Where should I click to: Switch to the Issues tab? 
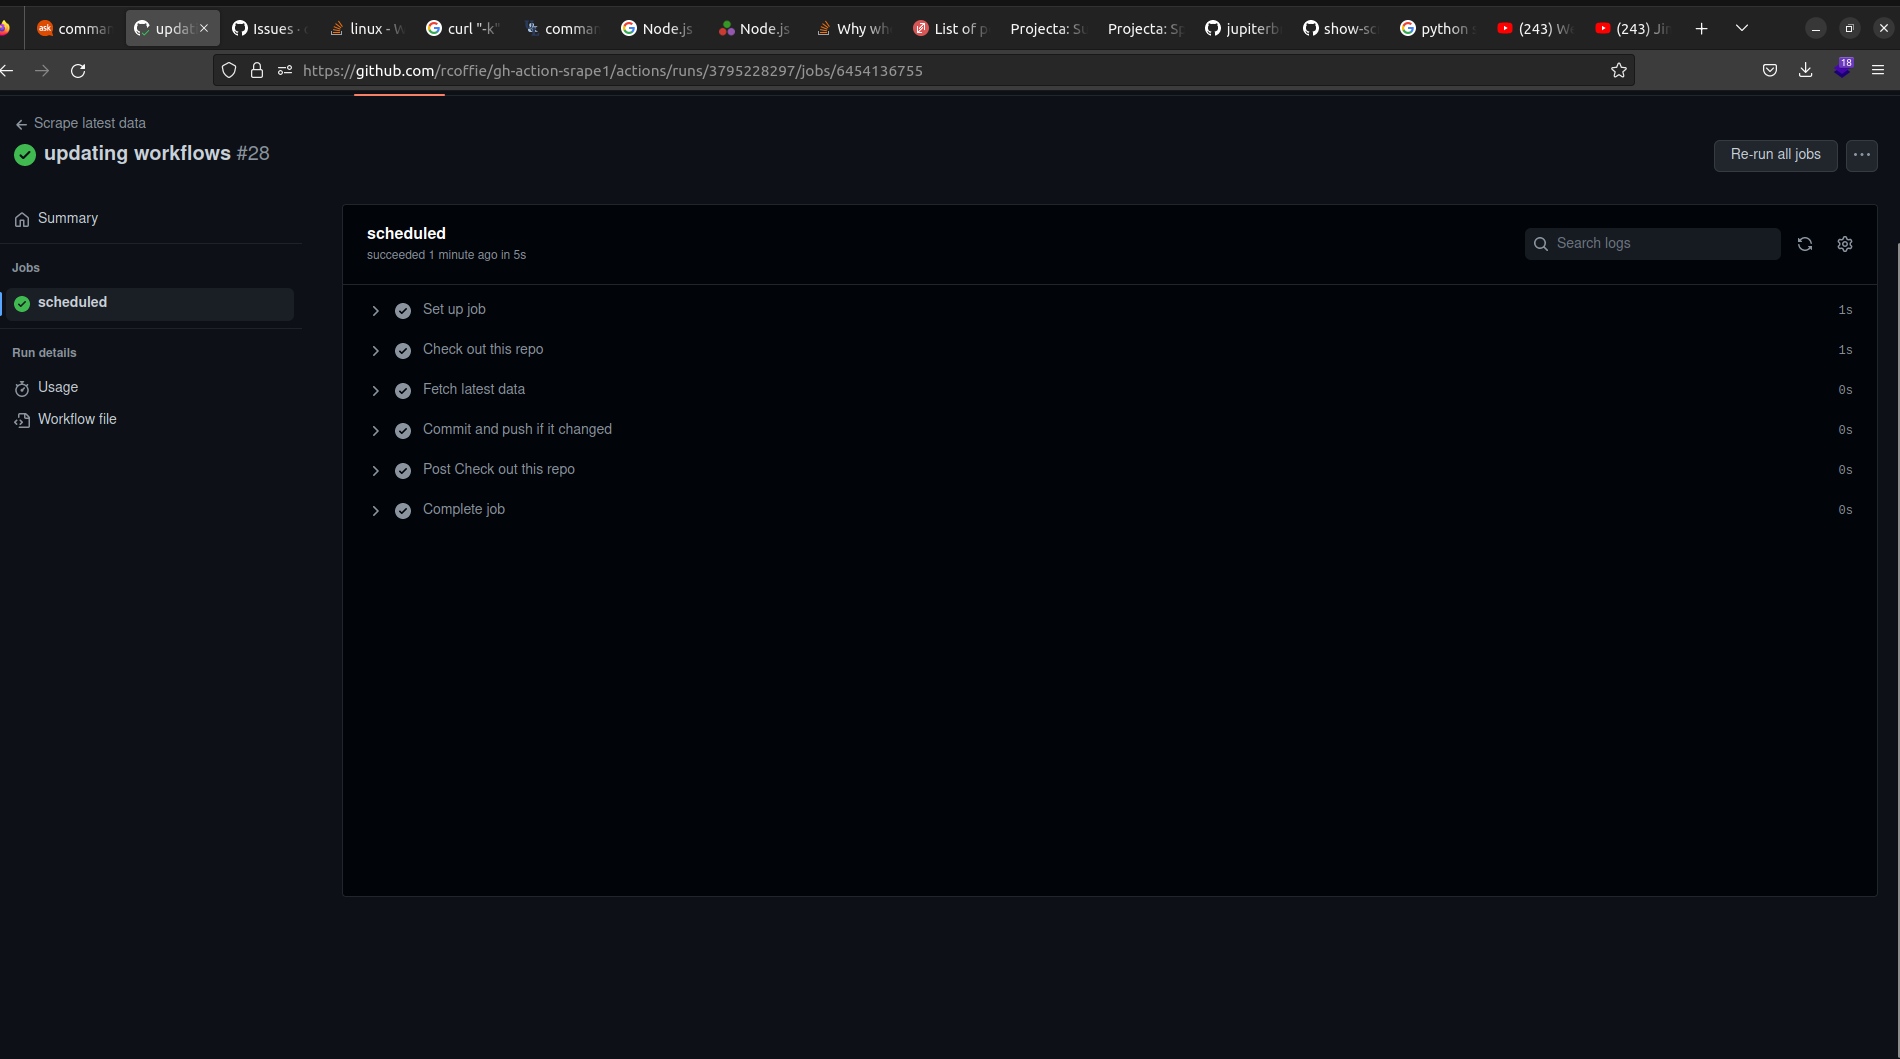[x=270, y=28]
